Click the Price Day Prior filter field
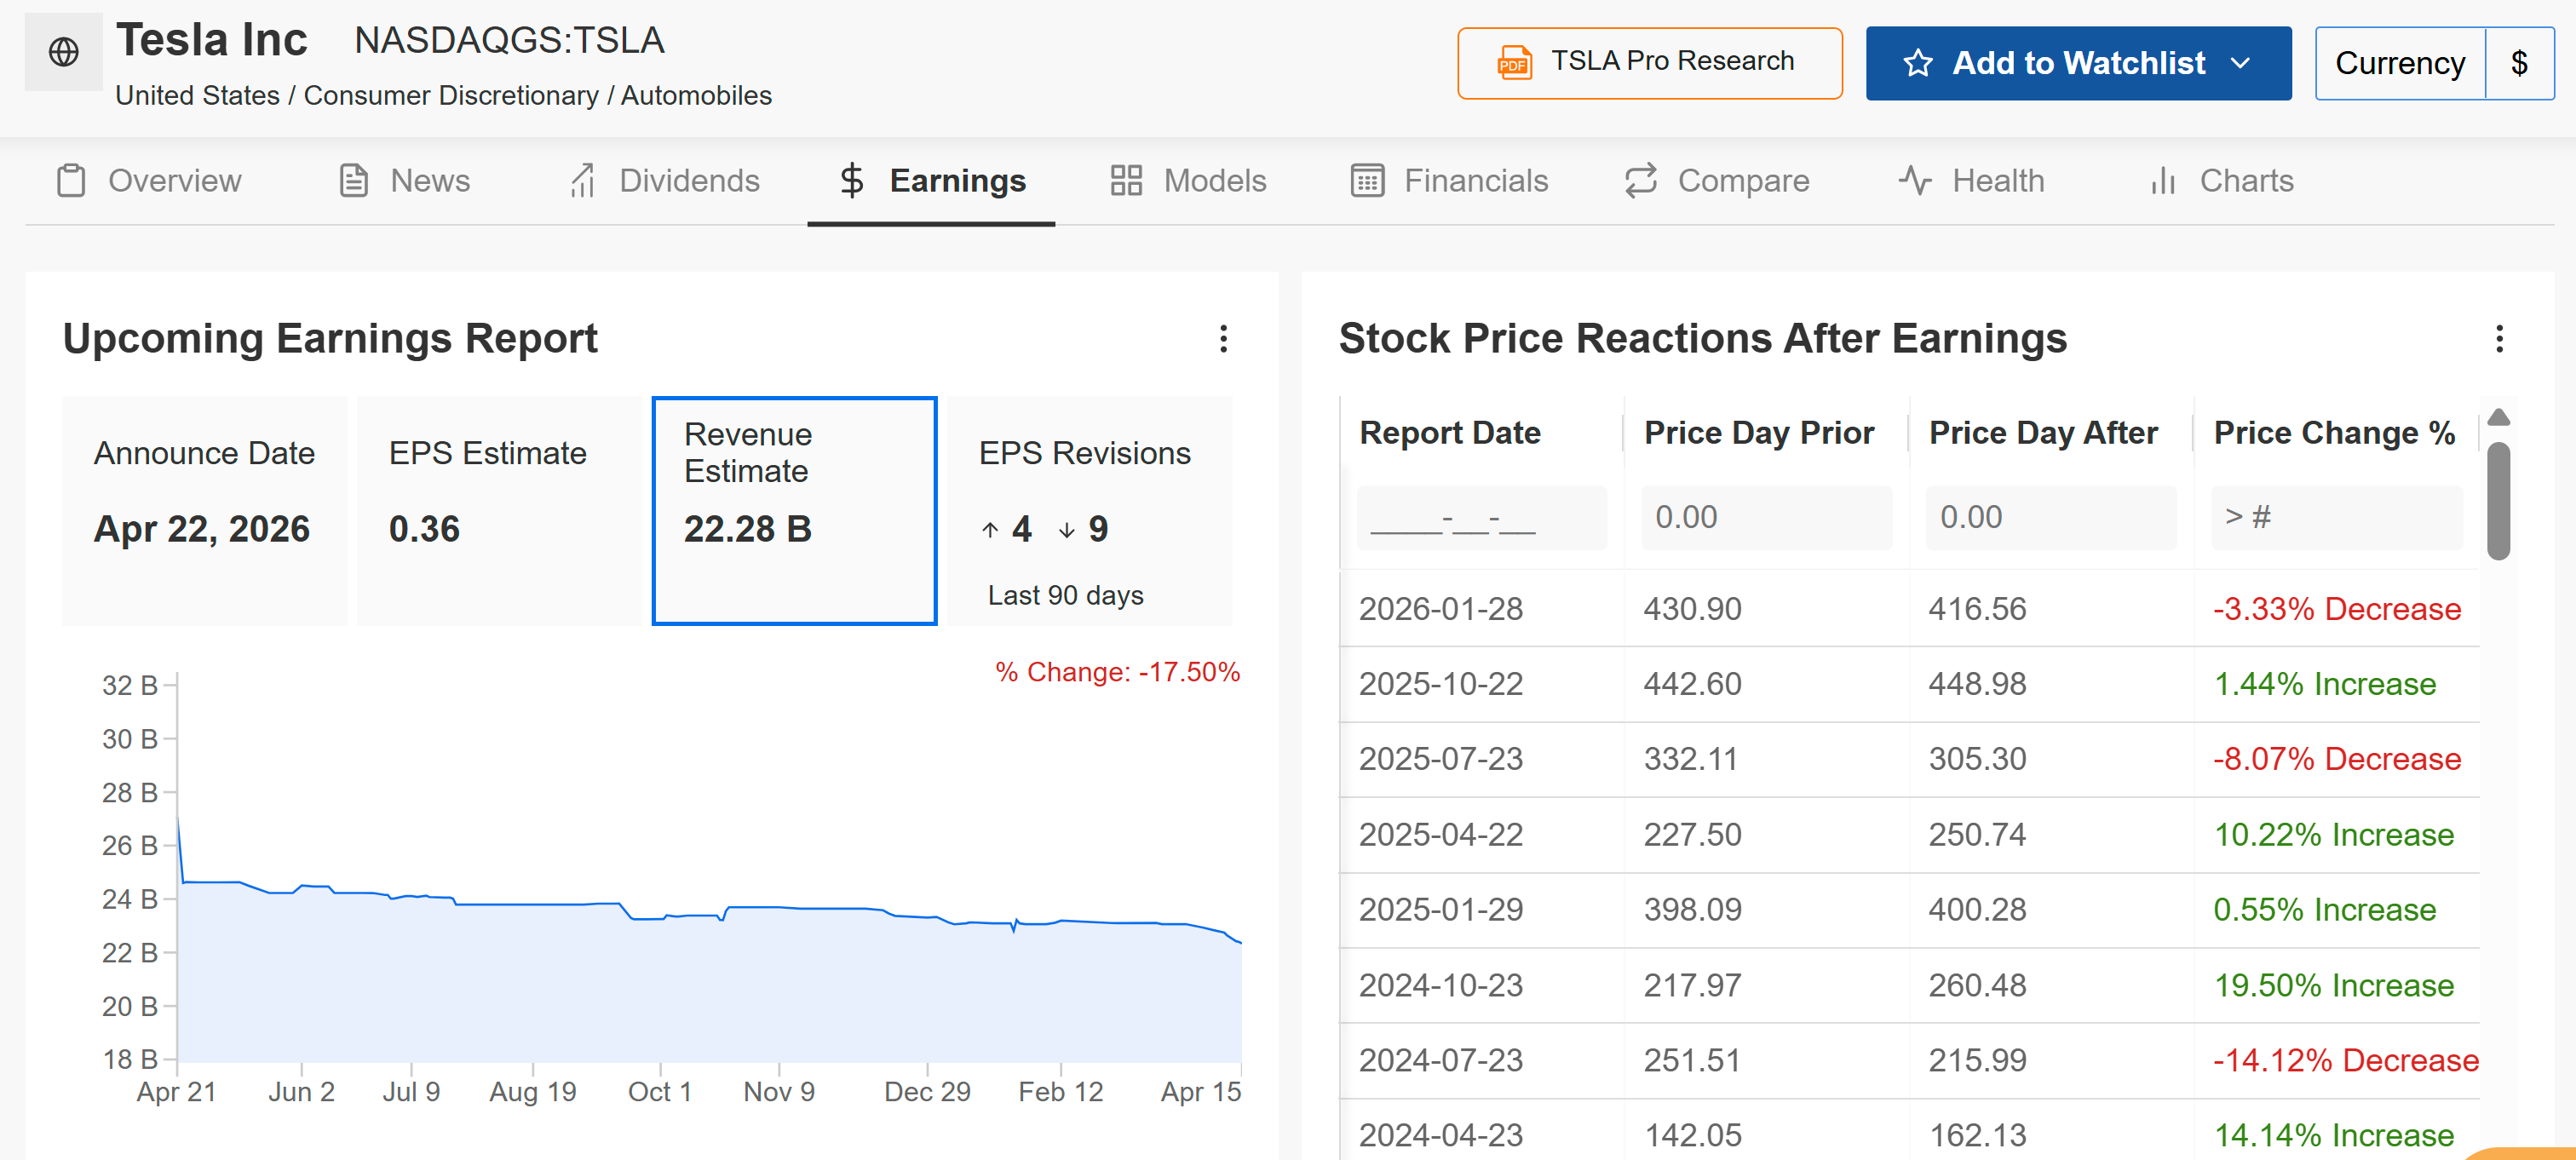 (x=1766, y=517)
